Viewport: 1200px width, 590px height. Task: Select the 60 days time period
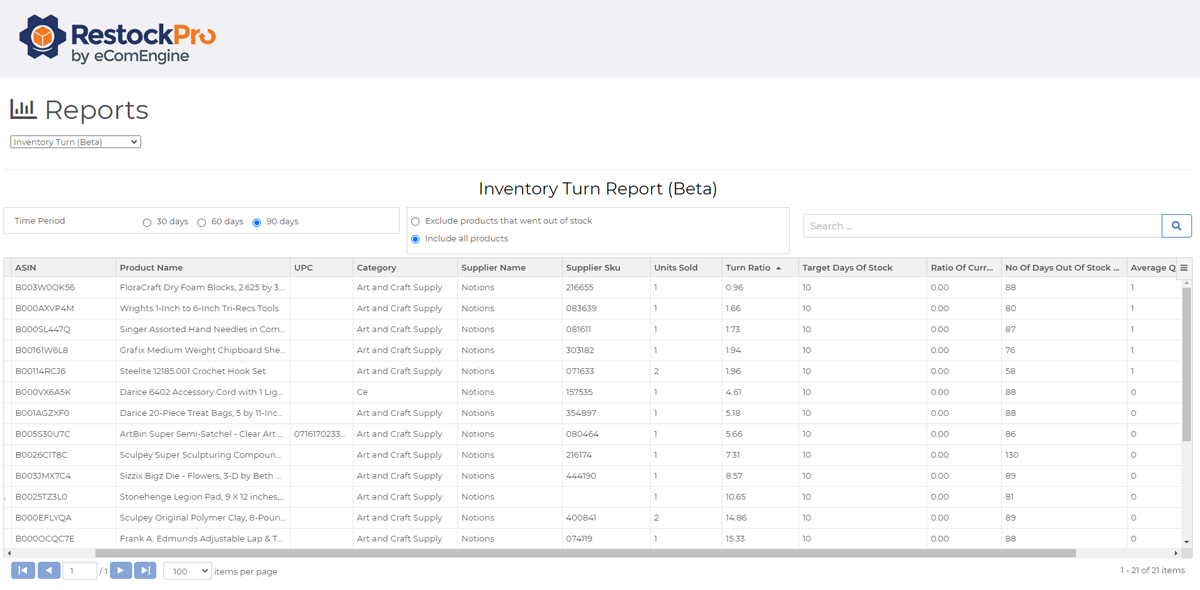click(202, 222)
